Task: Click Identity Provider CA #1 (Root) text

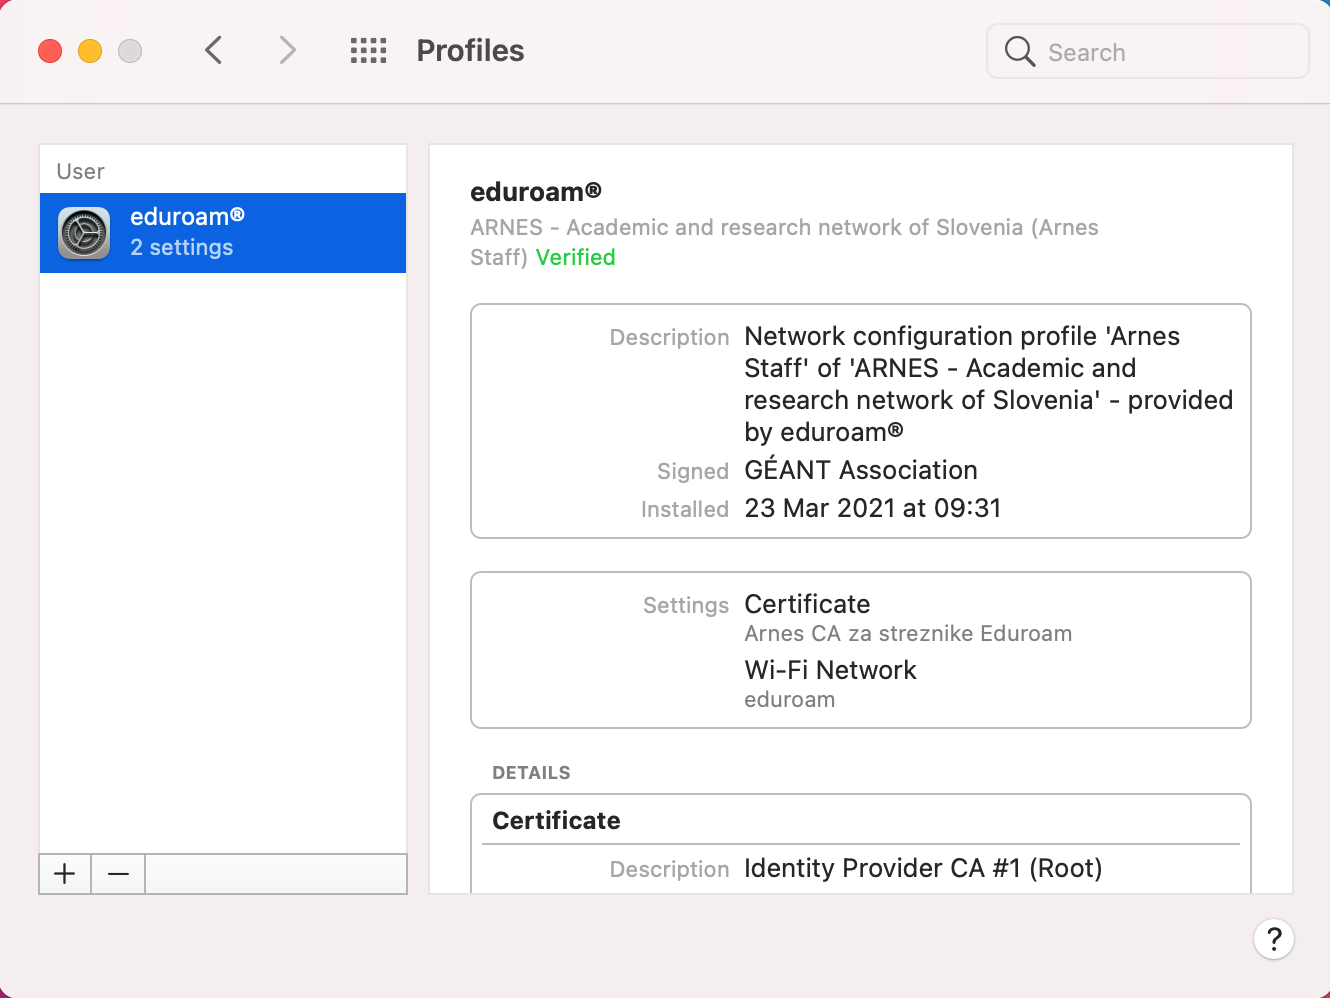Action: point(923,868)
